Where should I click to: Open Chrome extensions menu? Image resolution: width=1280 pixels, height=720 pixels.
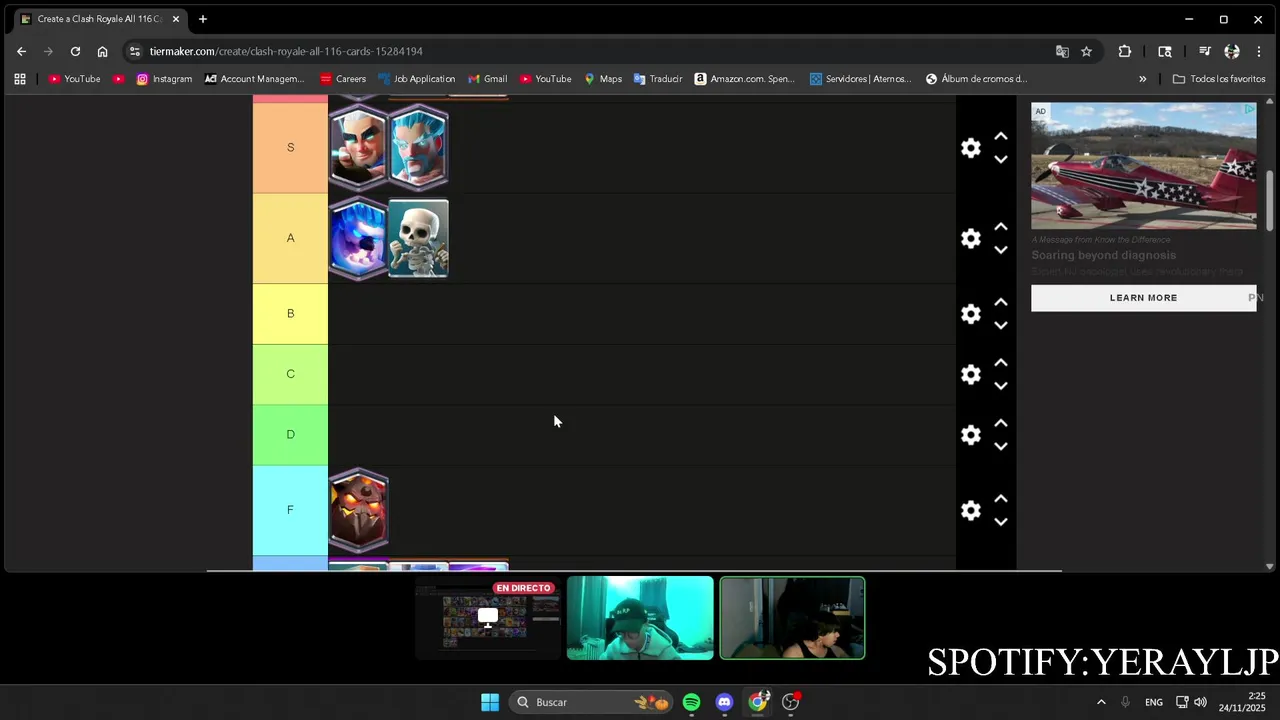[x=1125, y=51]
